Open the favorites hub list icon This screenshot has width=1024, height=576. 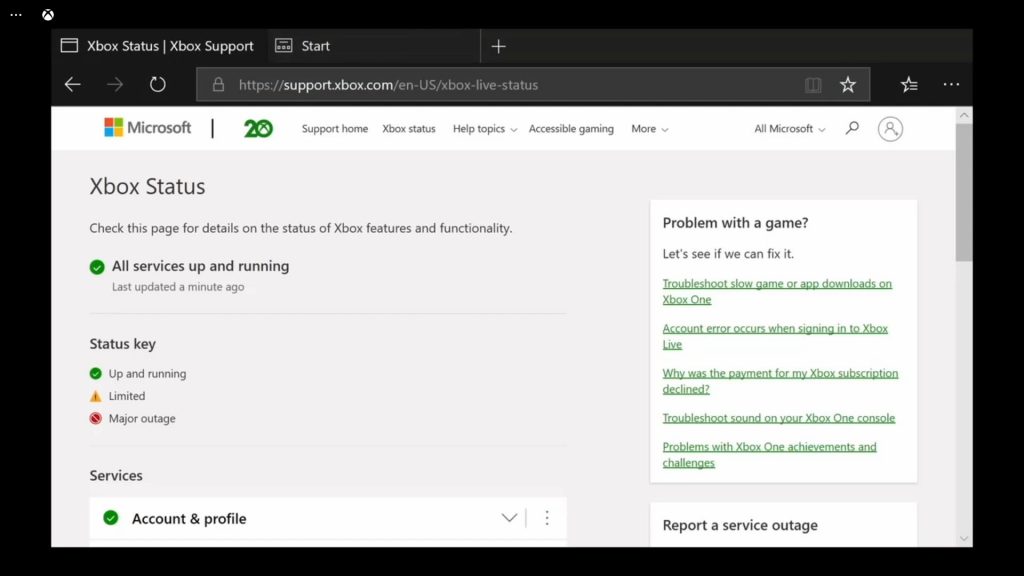(909, 84)
